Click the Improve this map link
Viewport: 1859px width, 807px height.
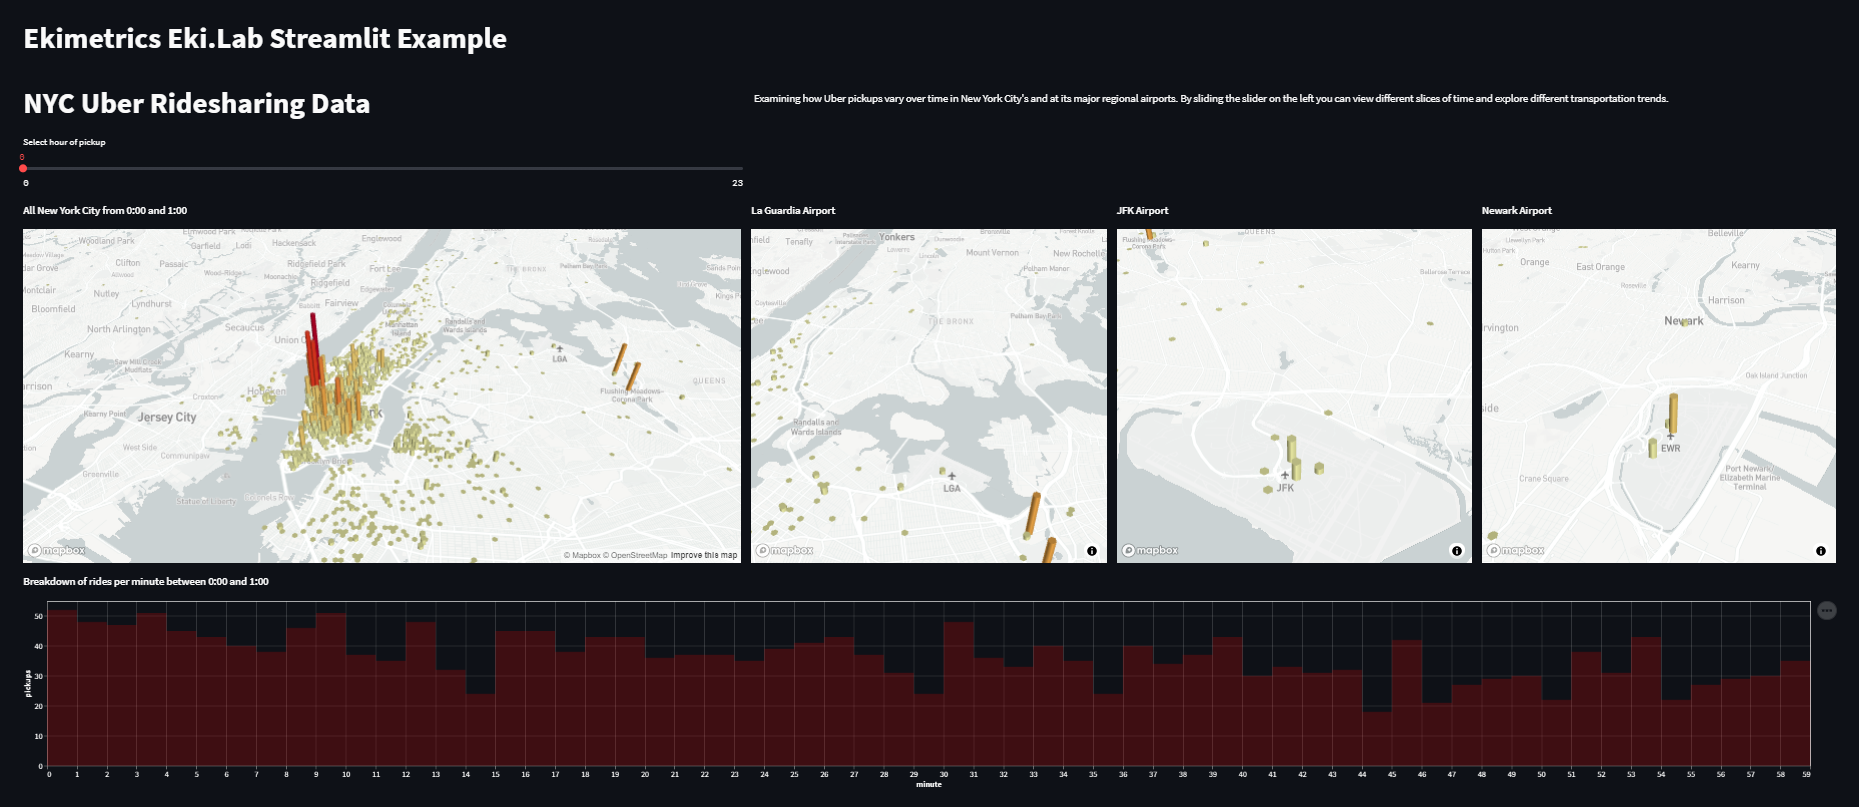click(704, 555)
